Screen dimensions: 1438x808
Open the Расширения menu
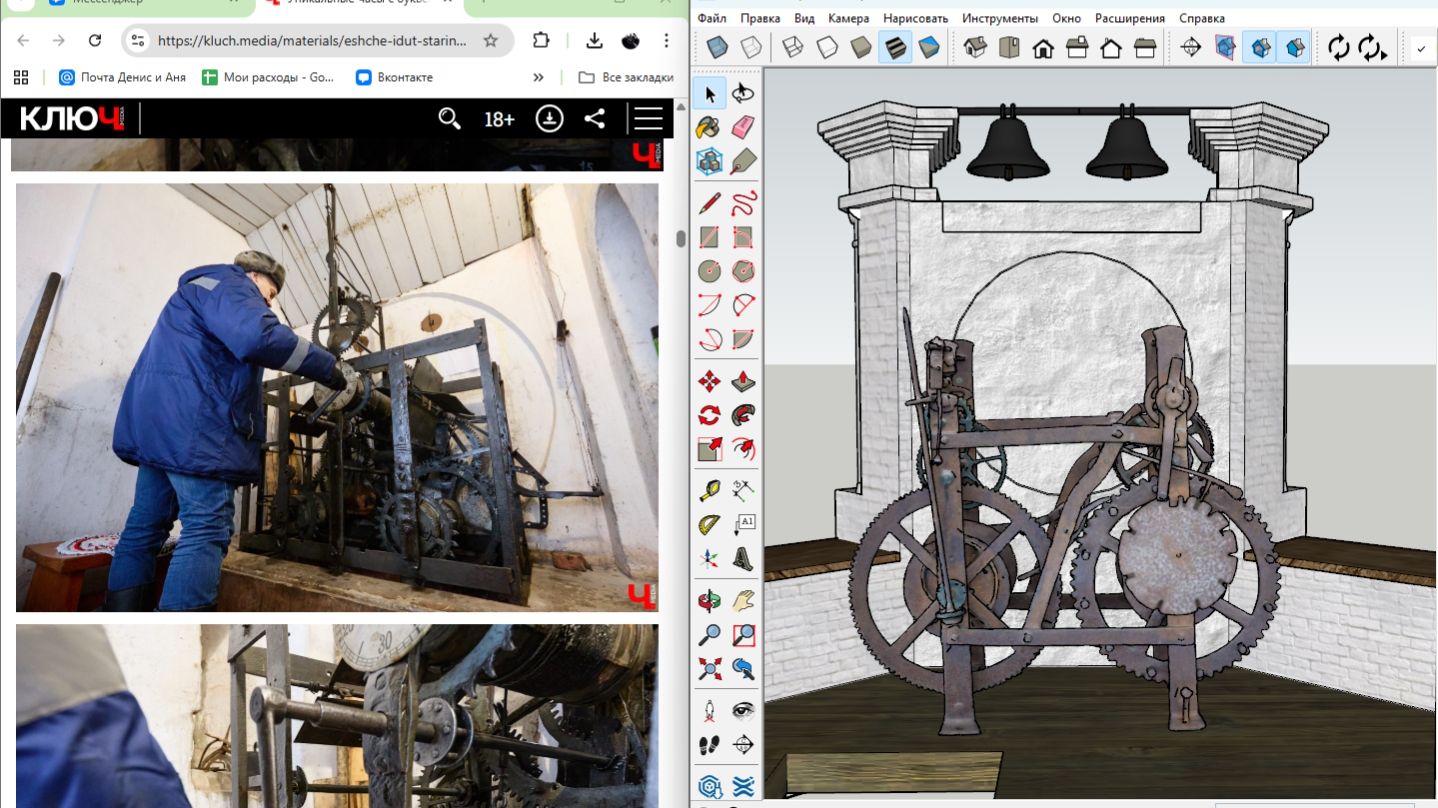pyautogui.click(x=1129, y=18)
